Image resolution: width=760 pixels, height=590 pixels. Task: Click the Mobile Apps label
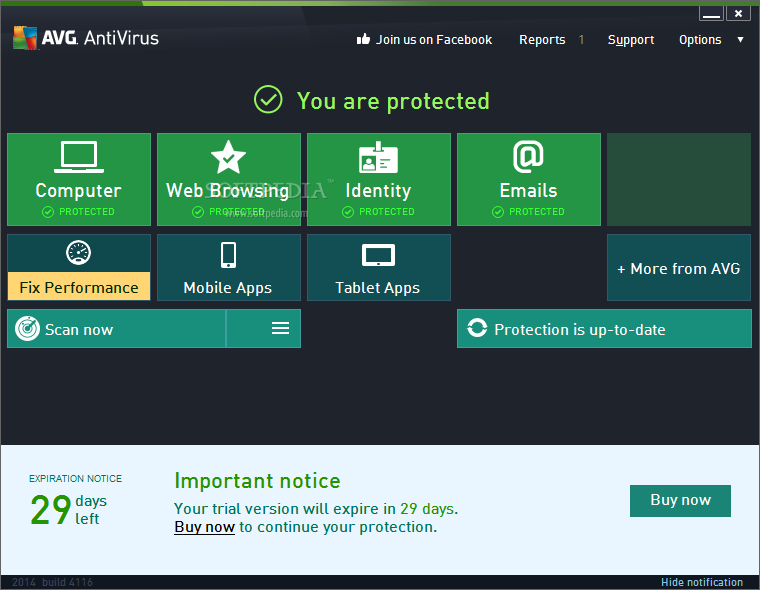click(x=228, y=287)
